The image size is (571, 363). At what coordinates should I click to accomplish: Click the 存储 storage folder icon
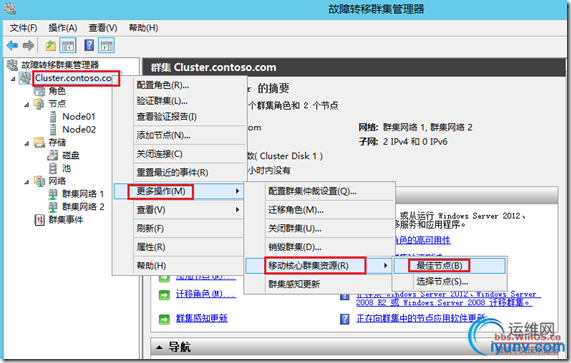(39, 142)
